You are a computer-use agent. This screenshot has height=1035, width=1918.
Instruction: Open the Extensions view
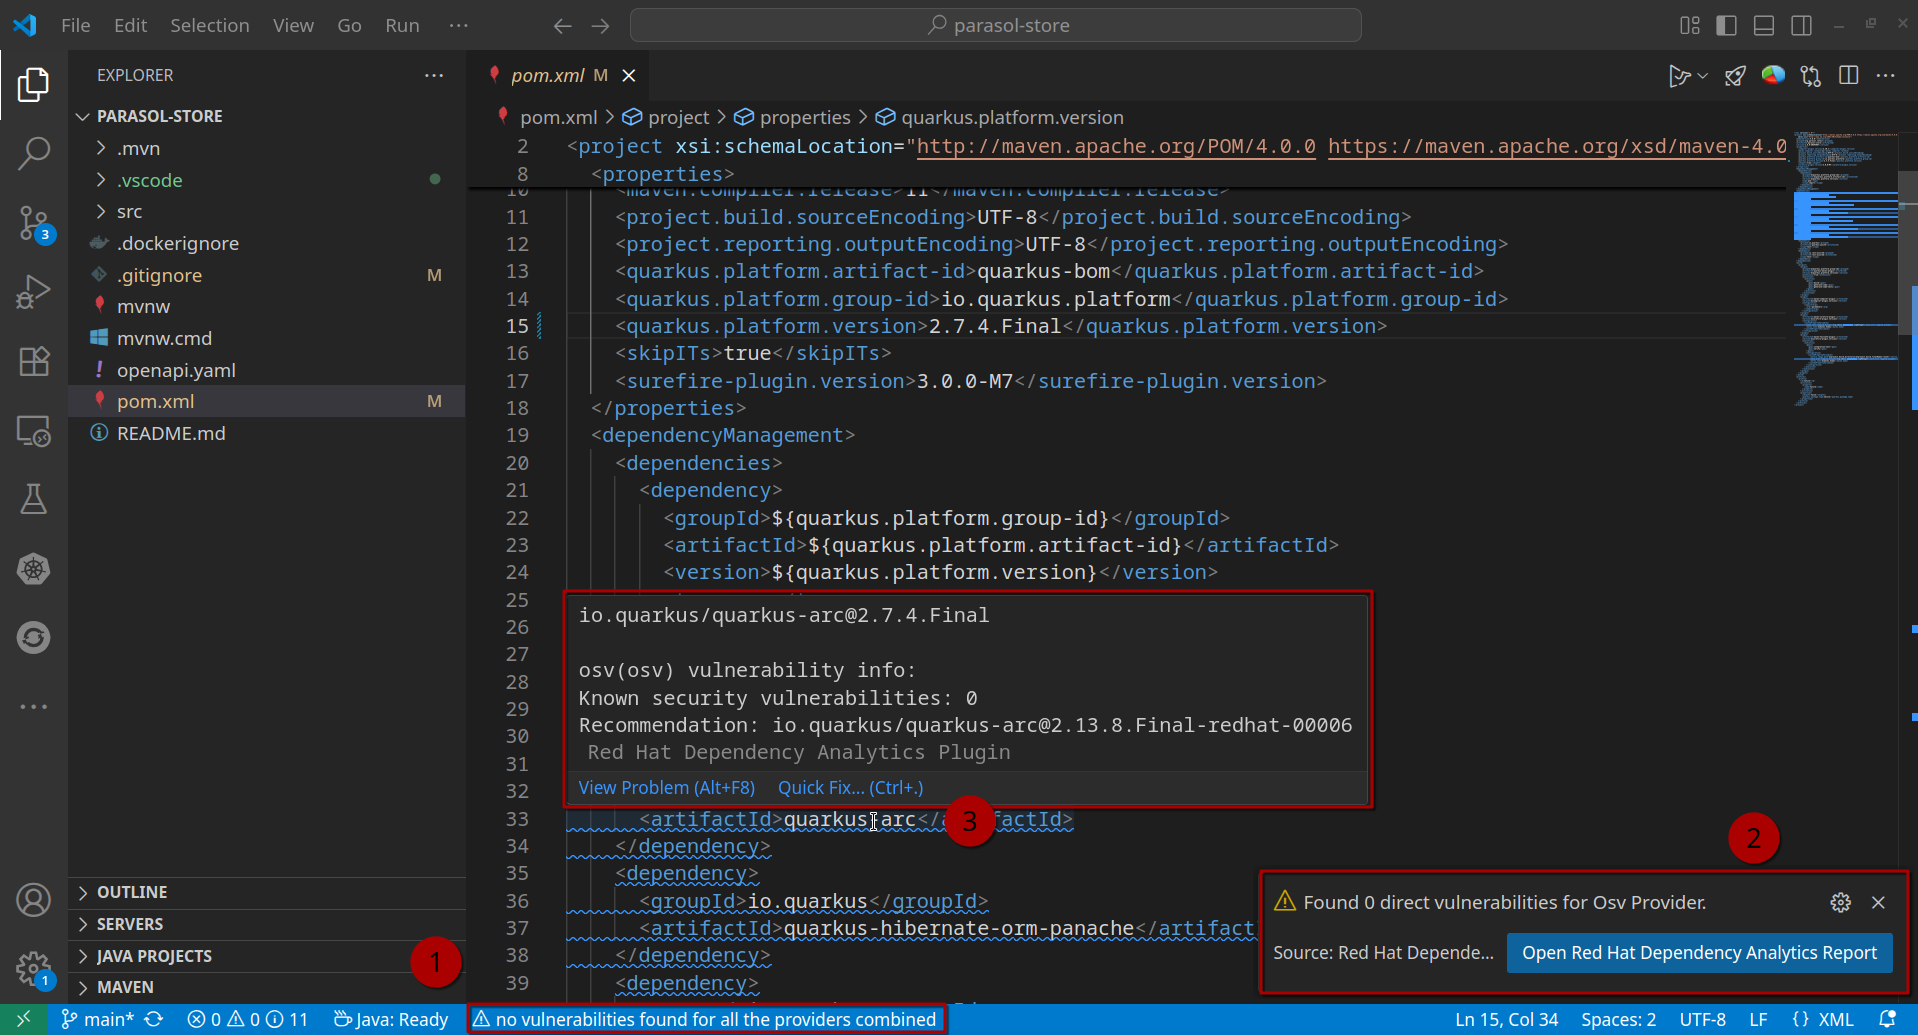coord(34,361)
